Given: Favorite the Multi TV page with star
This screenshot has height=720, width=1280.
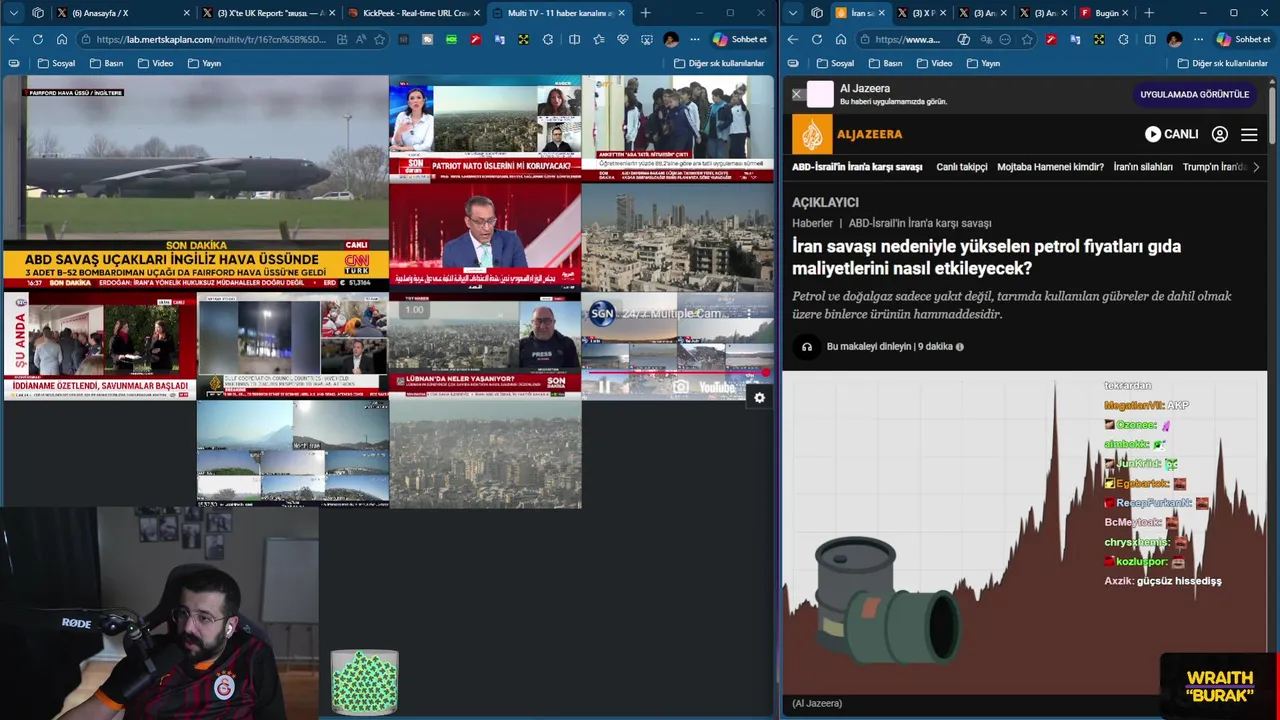Looking at the screenshot, I should click(379, 39).
